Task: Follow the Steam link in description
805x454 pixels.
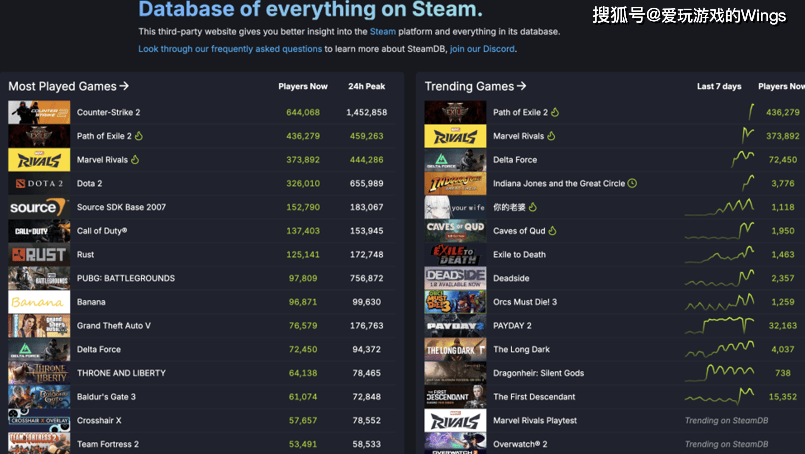Action: pos(382,31)
